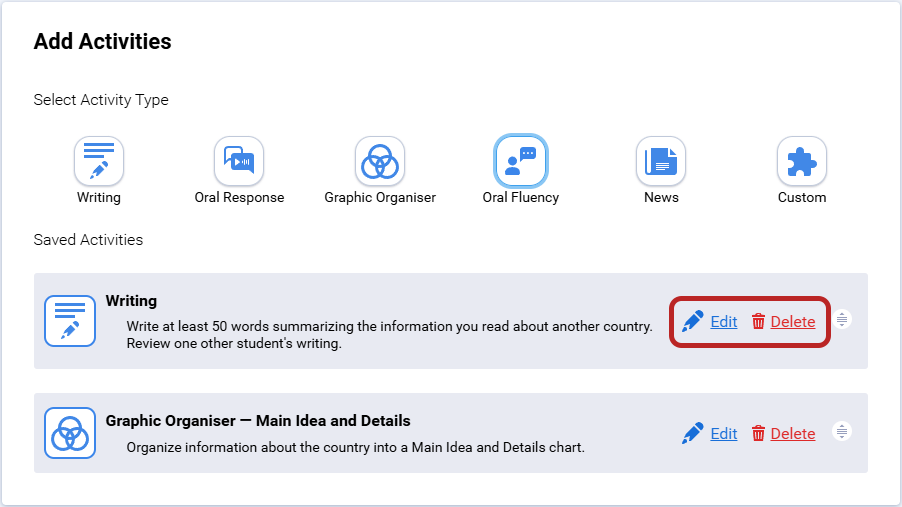Click the saved Writing activity's icon
902x507 pixels.
click(70, 321)
